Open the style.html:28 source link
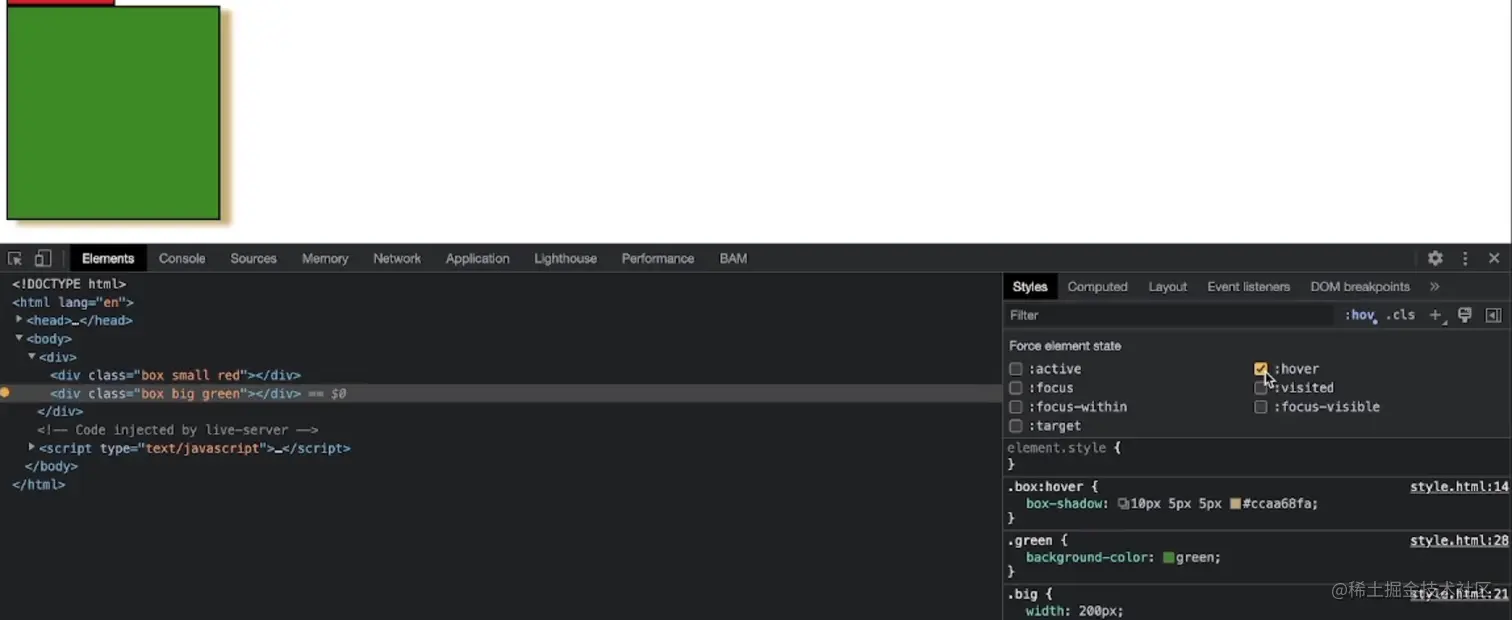1512x620 pixels. click(1459, 541)
